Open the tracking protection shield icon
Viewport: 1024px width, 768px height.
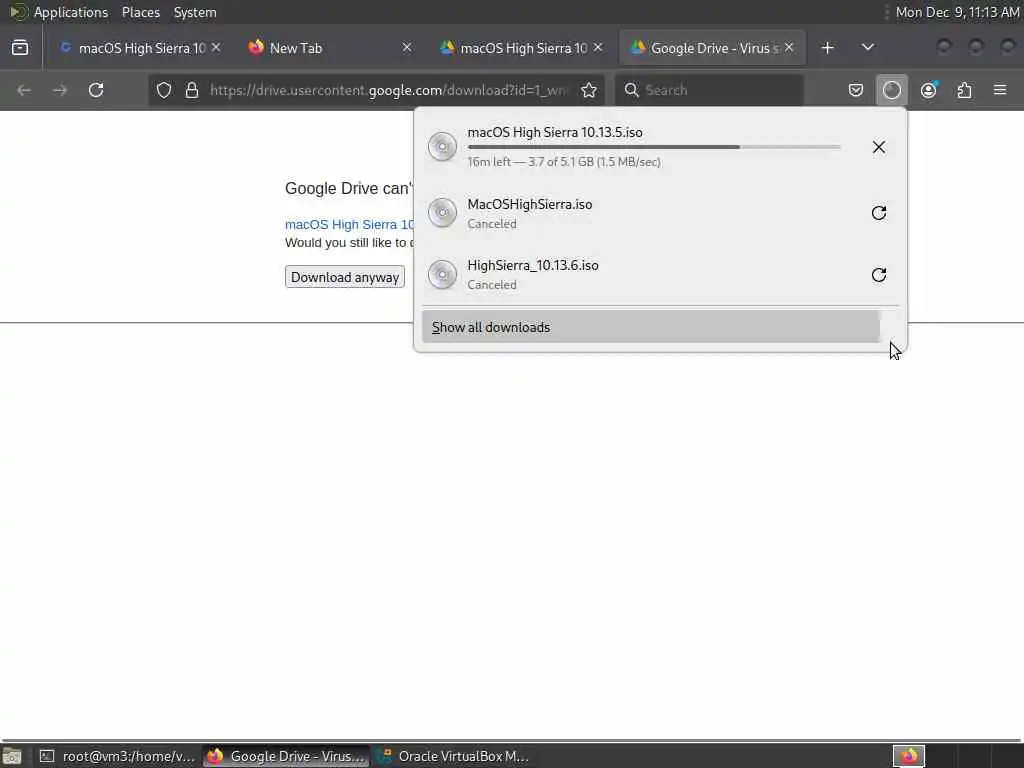coord(164,90)
